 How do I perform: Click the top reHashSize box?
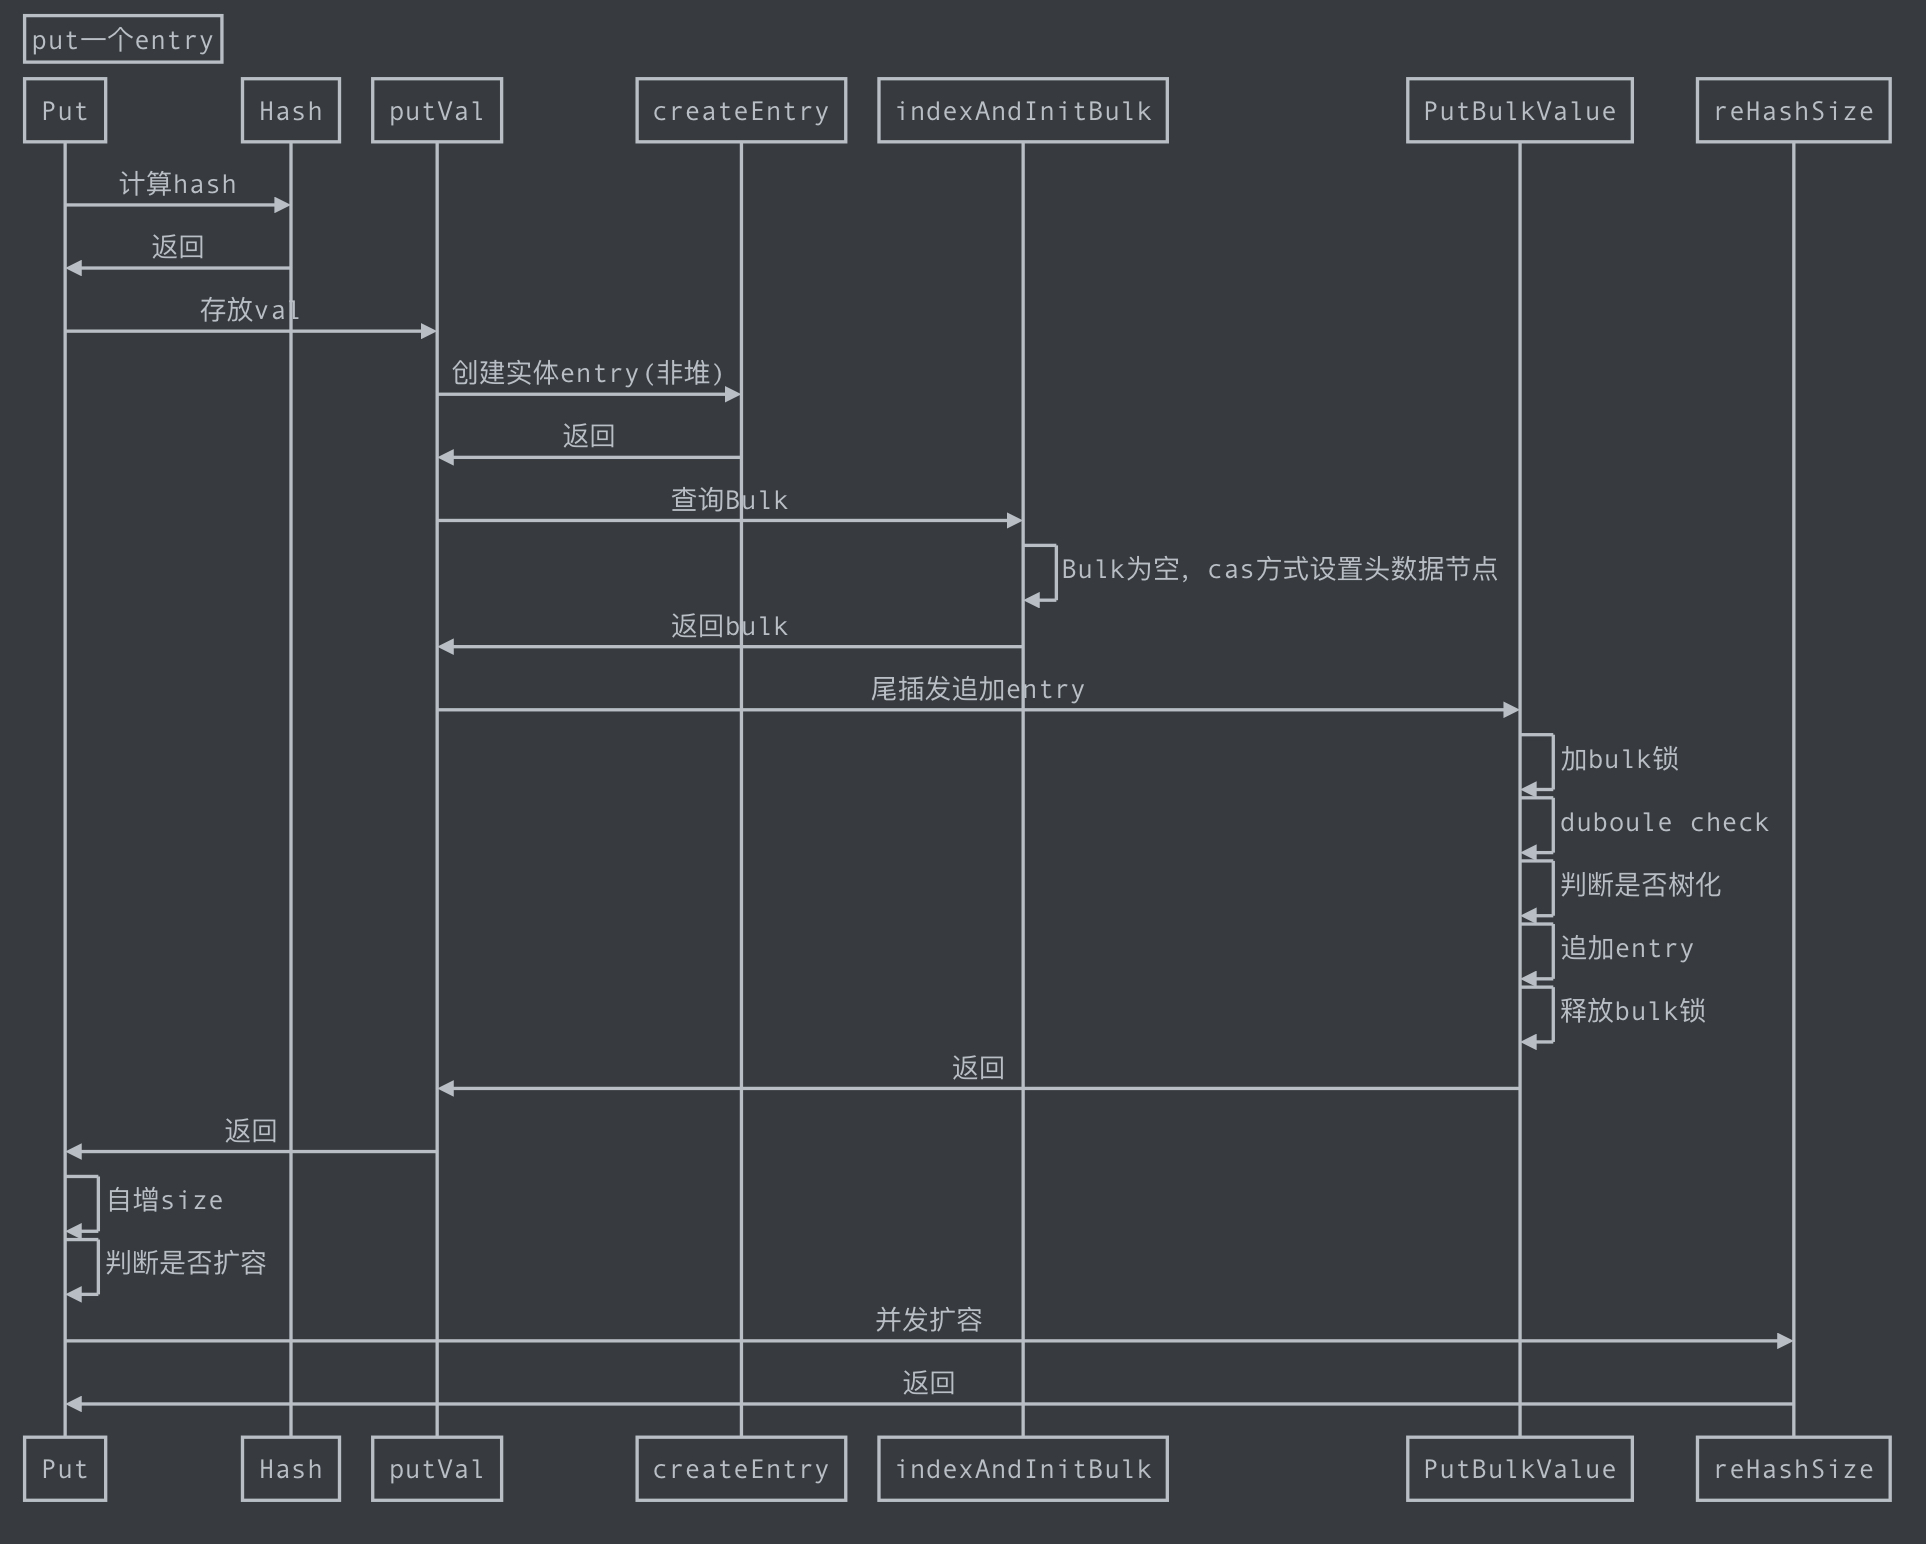pos(1793,111)
